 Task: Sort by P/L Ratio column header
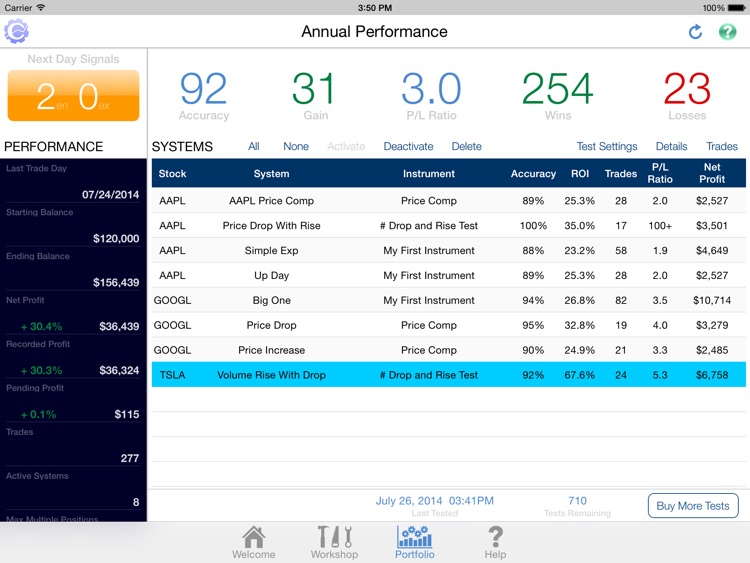point(660,173)
